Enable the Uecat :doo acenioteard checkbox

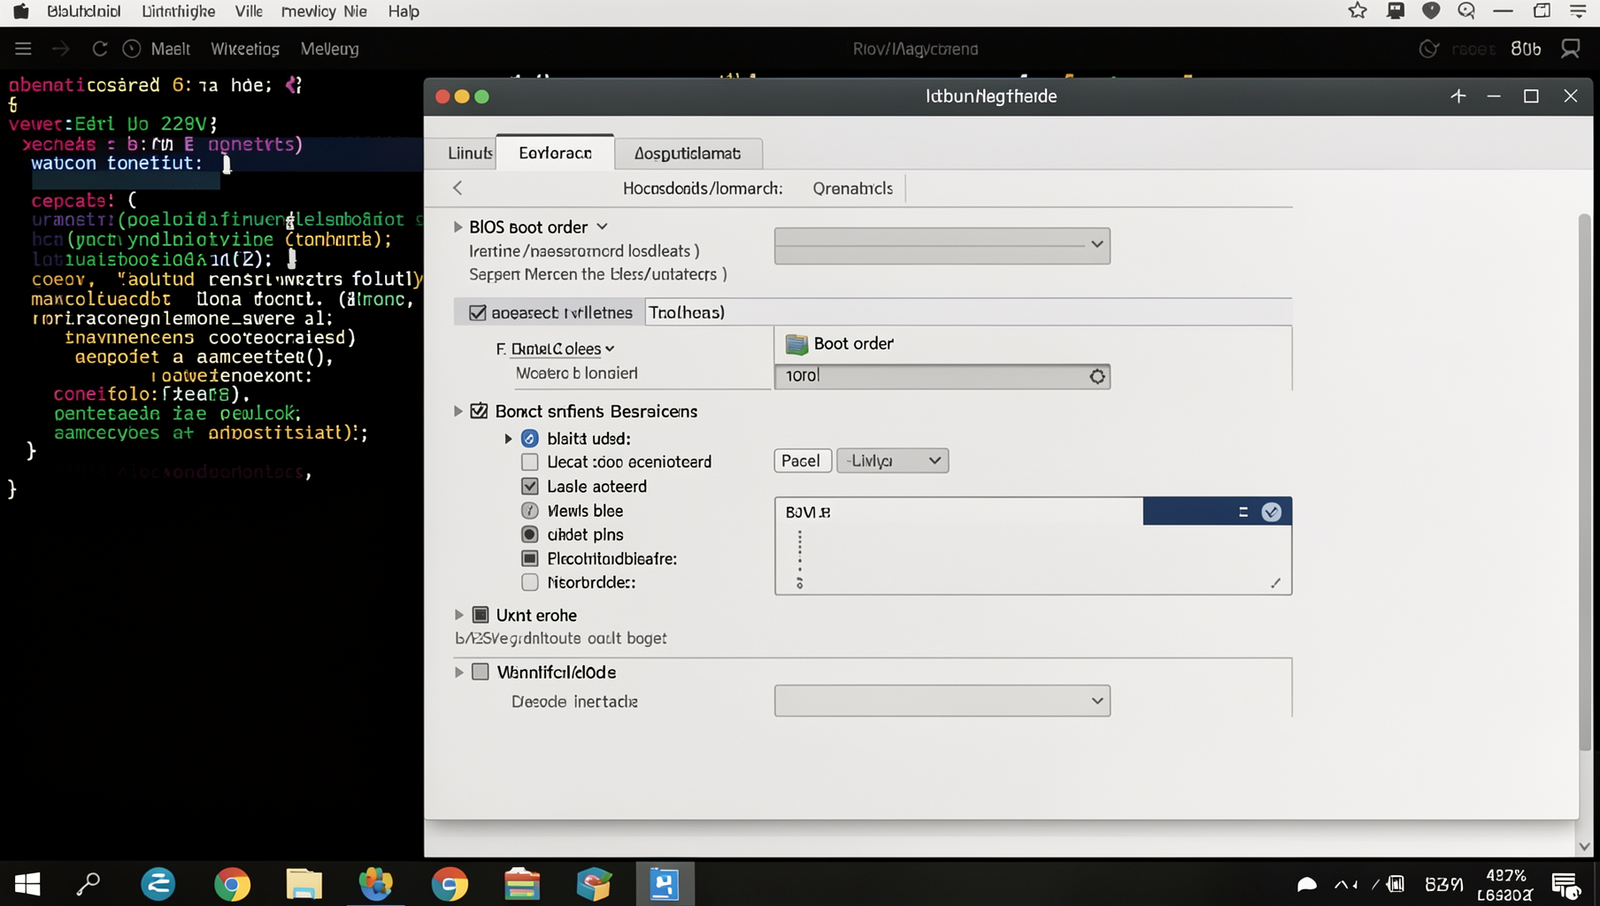[x=530, y=462]
